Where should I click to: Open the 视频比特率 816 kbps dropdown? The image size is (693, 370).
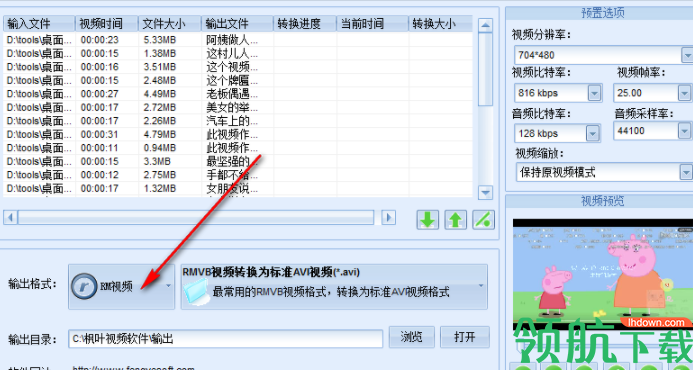[594, 93]
